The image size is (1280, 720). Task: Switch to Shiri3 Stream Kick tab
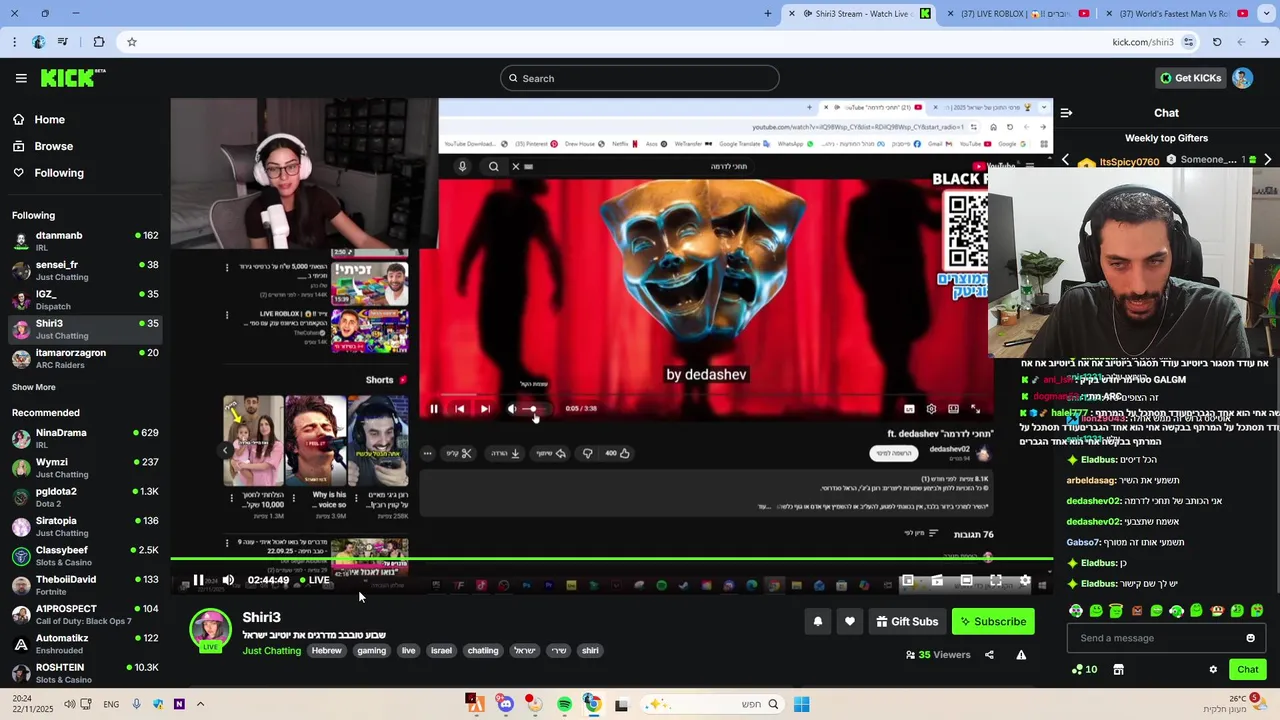tap(860, 13)
